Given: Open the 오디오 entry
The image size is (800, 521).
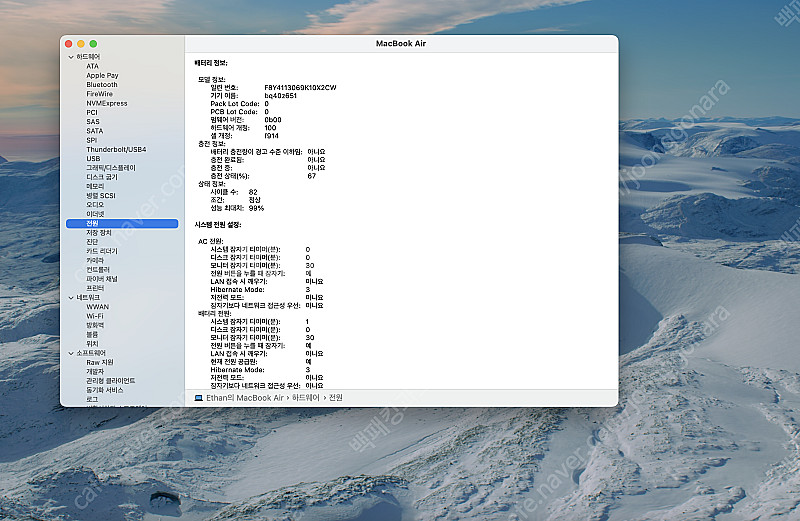Looking at the screenshot, I should [x=95, y=205].
